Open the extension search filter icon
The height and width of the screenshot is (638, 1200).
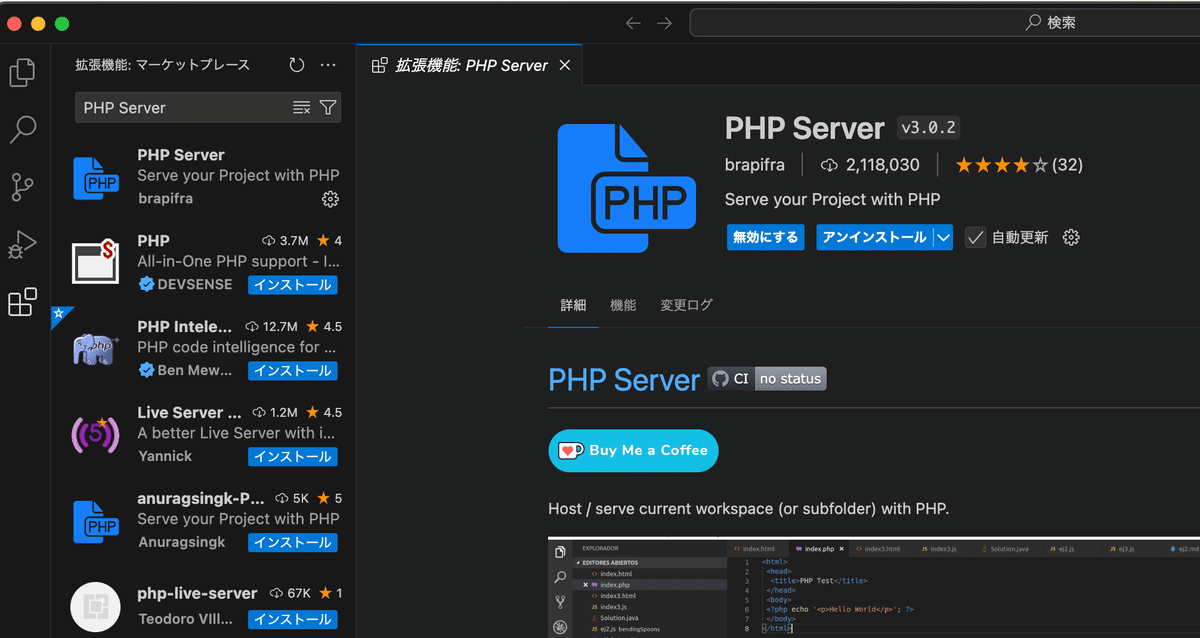328,108
